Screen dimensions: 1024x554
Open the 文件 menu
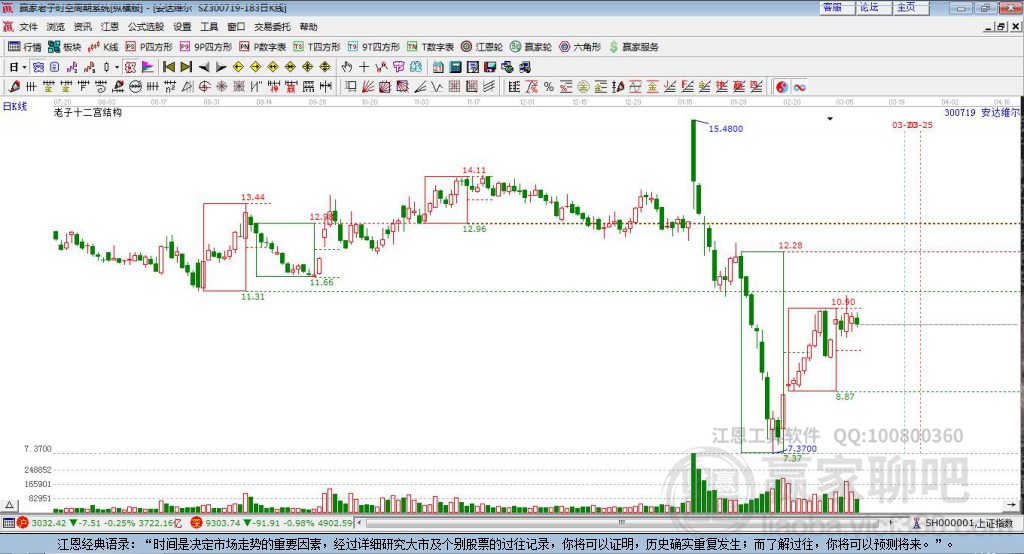coord(28,27)
